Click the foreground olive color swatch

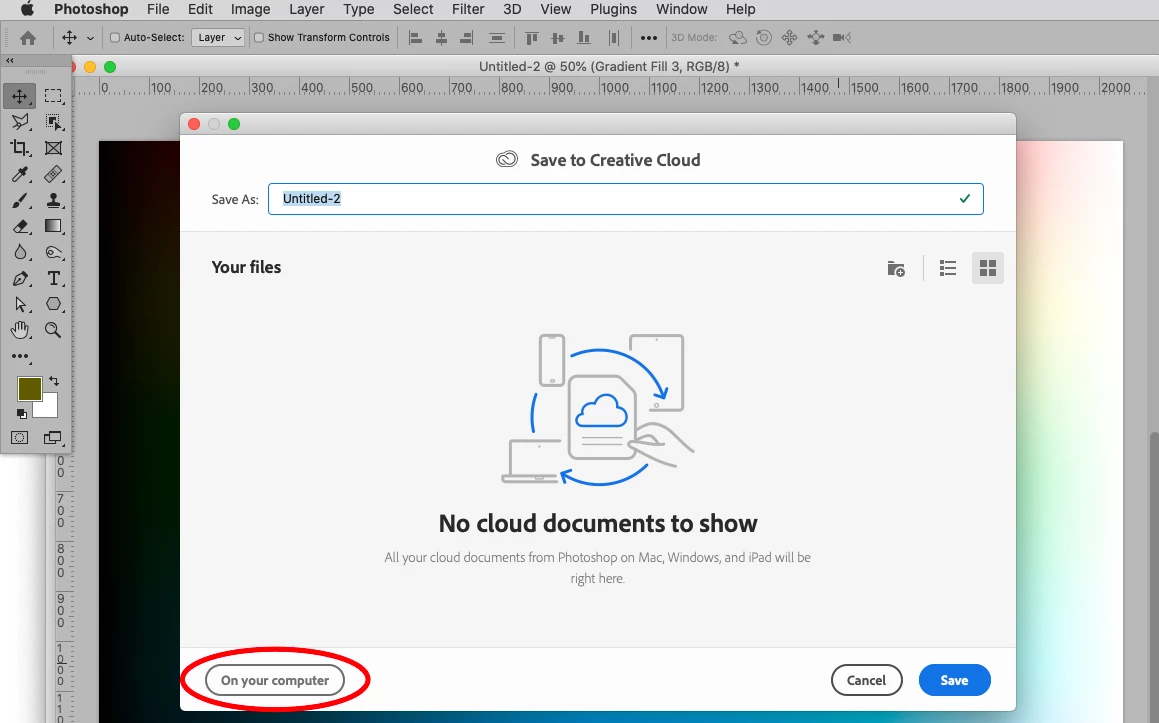[x=30, y=389]
